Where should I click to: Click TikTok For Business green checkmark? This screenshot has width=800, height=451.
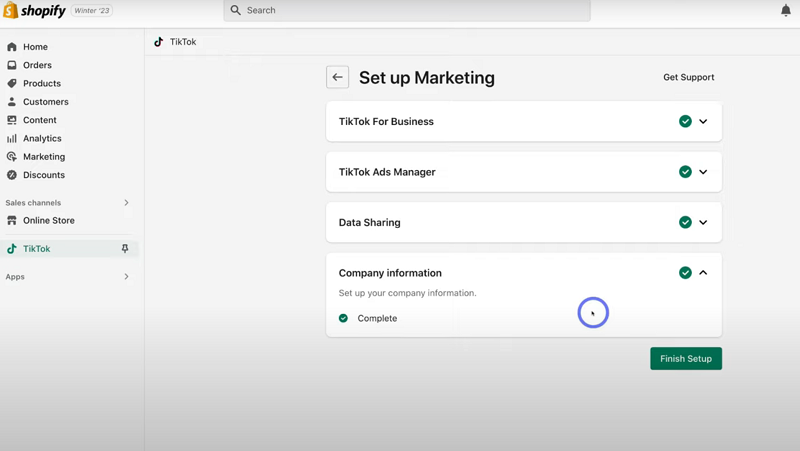[685, 121]
